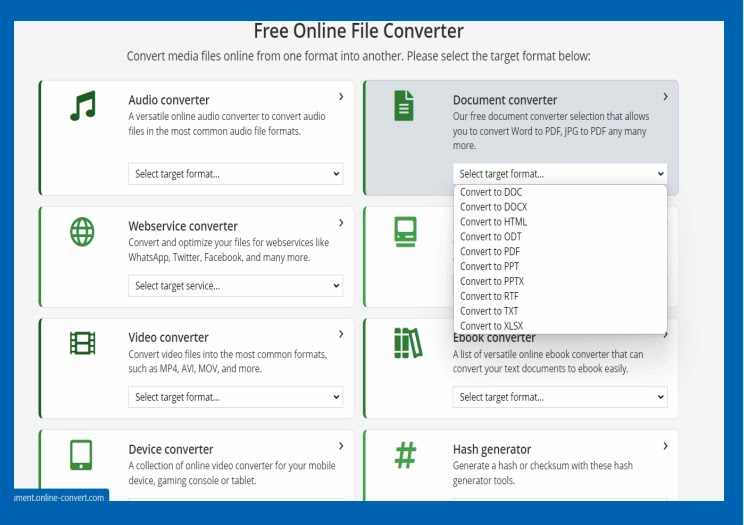Click the Webservice converter globe icon

(82, 232)
